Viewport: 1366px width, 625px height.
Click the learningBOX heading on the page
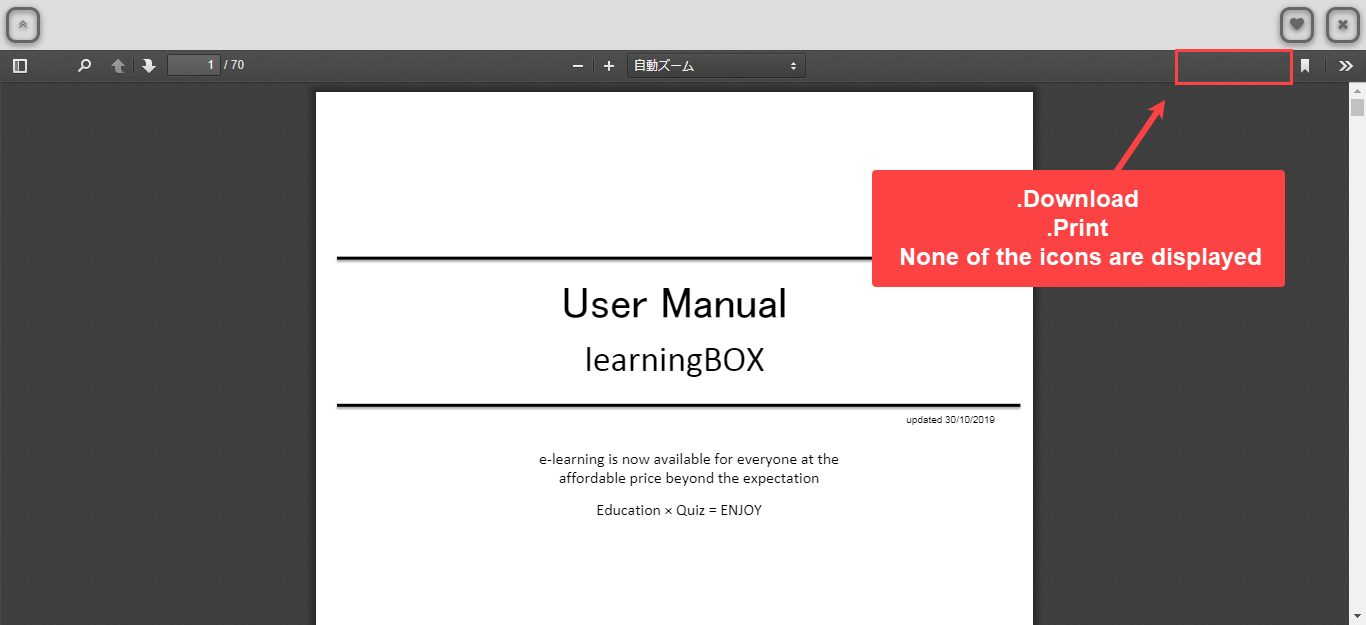(x=674, y=360)
